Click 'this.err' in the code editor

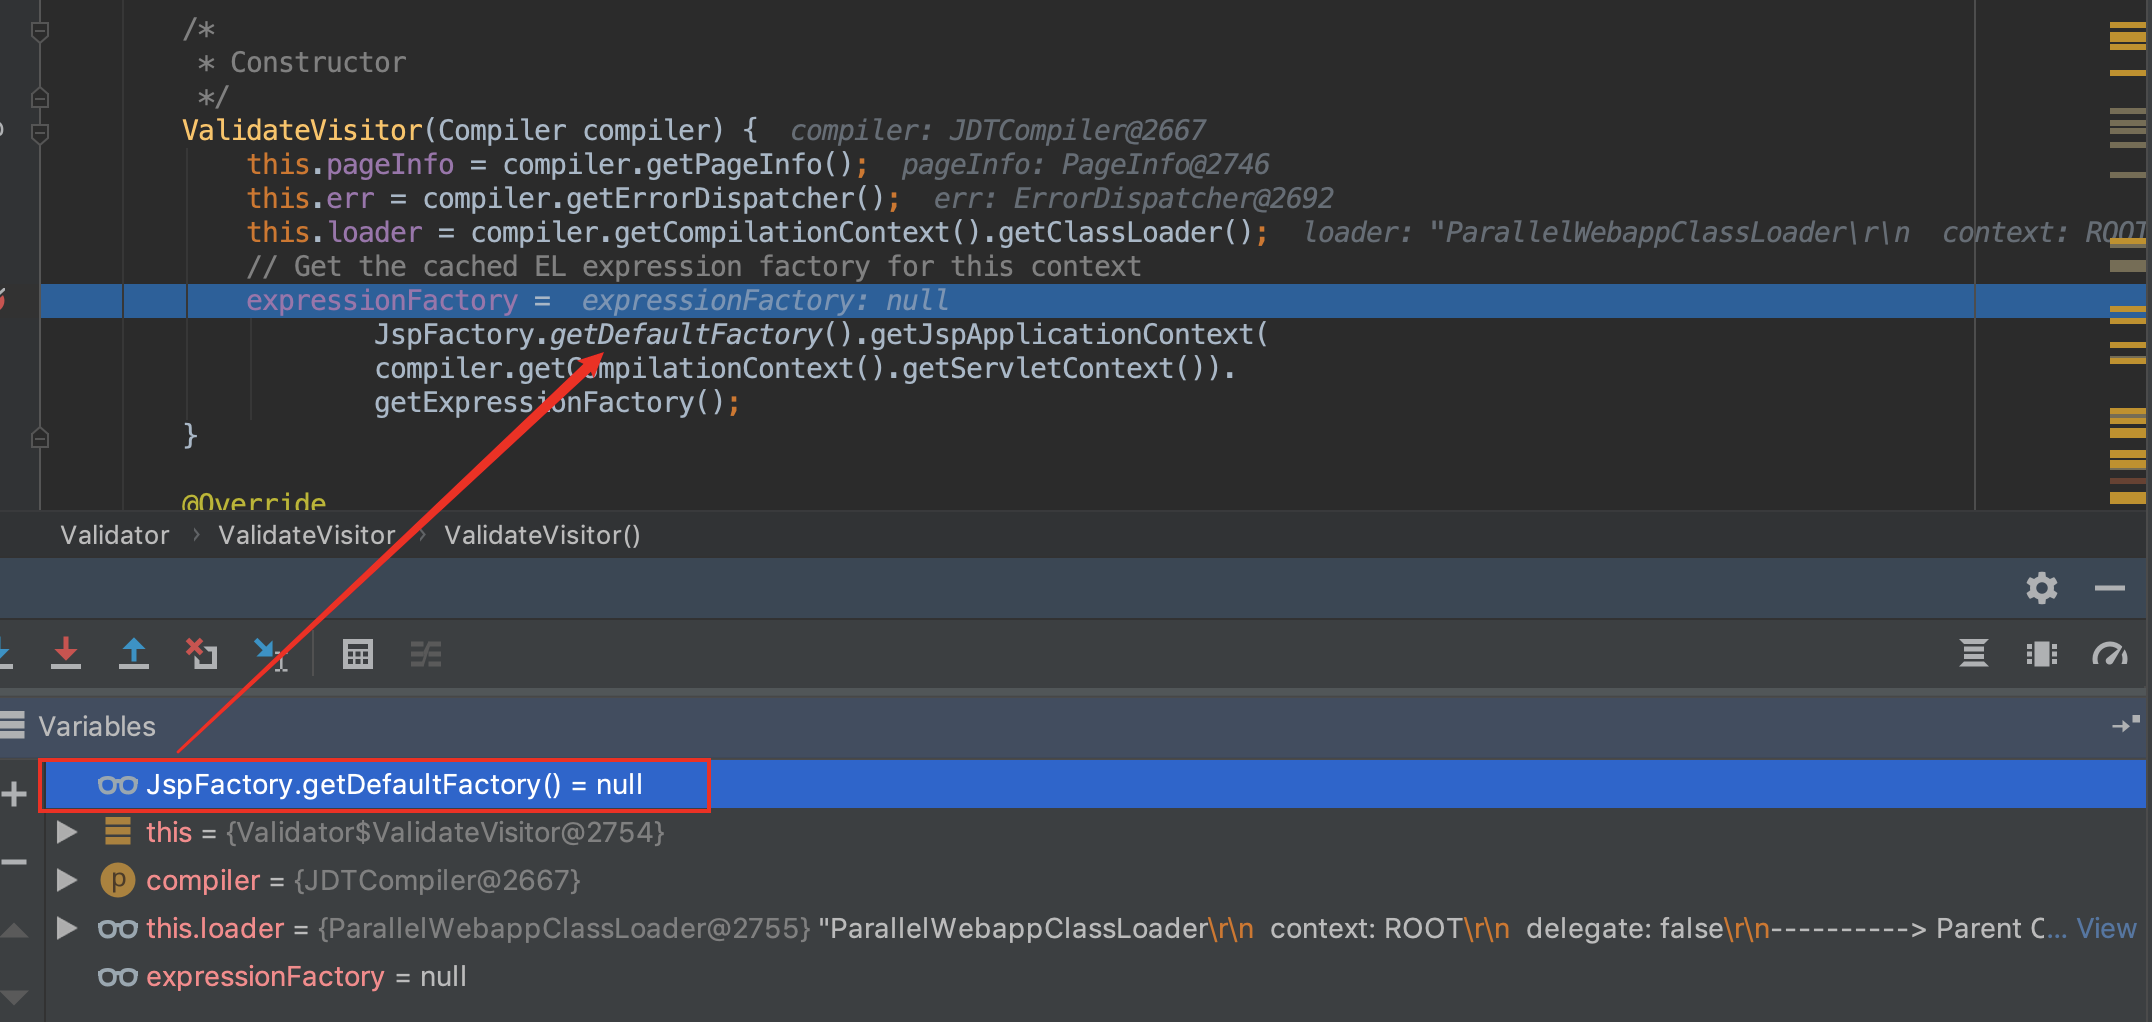pyautogui.click(x=310, y=199)
